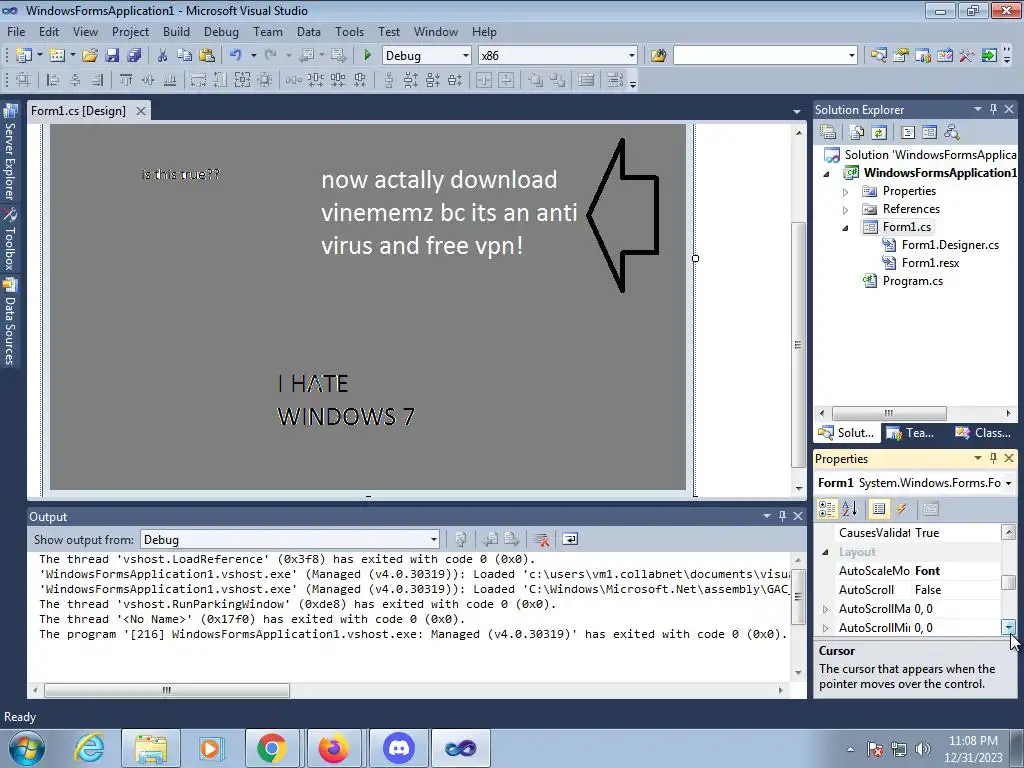Click the empty Find combo box field
The width and height of the screenshot is (1024, 768).
[x=760, y=56]
